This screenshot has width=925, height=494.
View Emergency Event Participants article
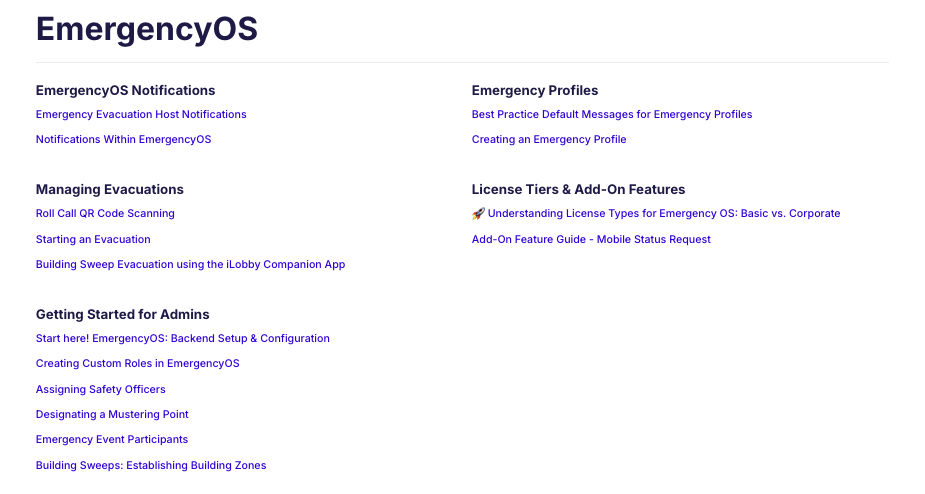pos(111,440)
